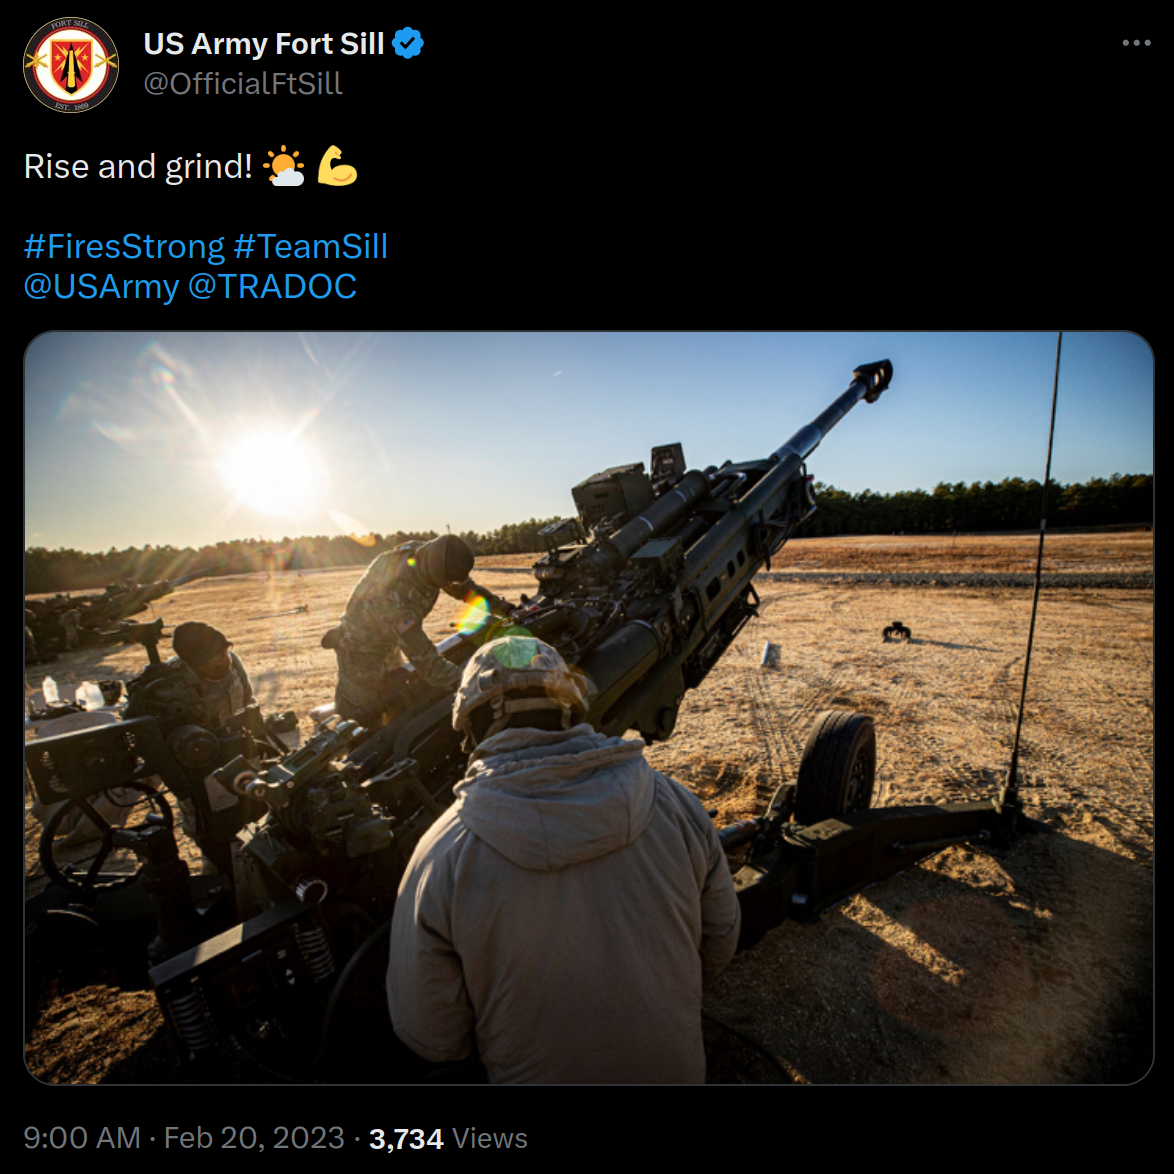The image size is (1174, 1174).
Task: Open the Fort Sill profile avatar
Action: point(71,64)
